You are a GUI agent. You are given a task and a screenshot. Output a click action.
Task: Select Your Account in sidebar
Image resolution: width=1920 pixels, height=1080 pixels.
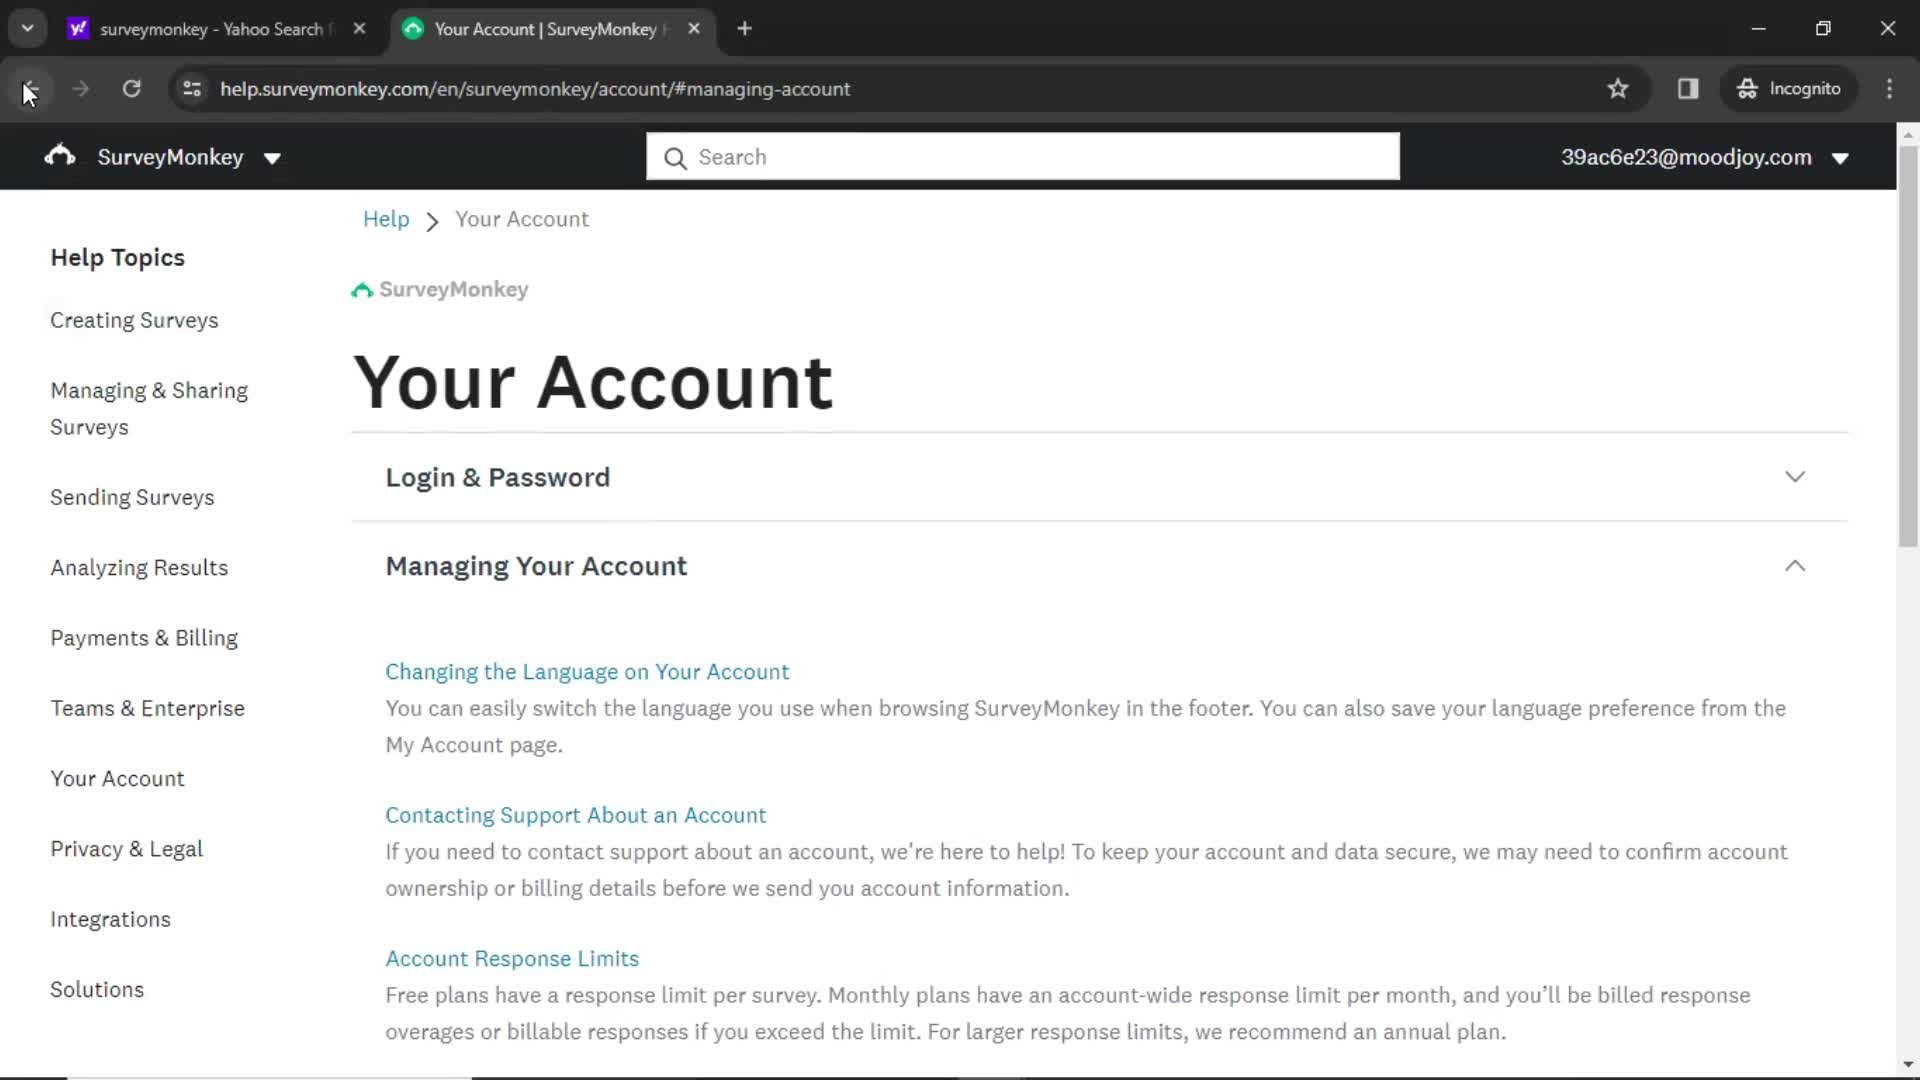tap(117, 778)
